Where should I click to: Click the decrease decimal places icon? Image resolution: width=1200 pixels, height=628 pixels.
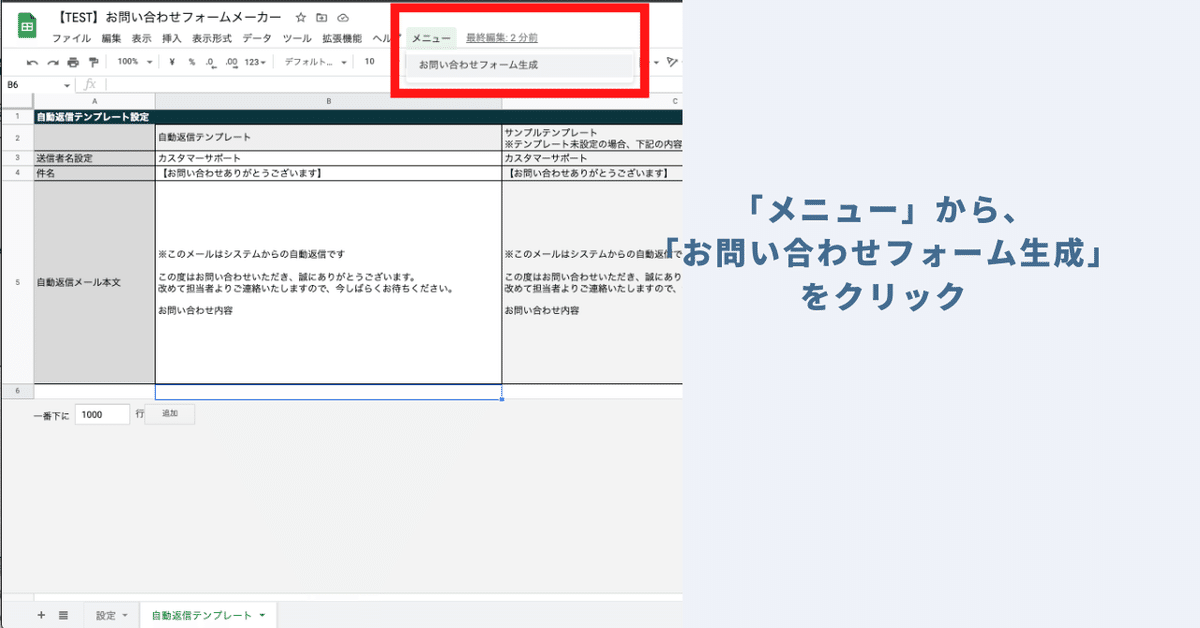[210, 61]
